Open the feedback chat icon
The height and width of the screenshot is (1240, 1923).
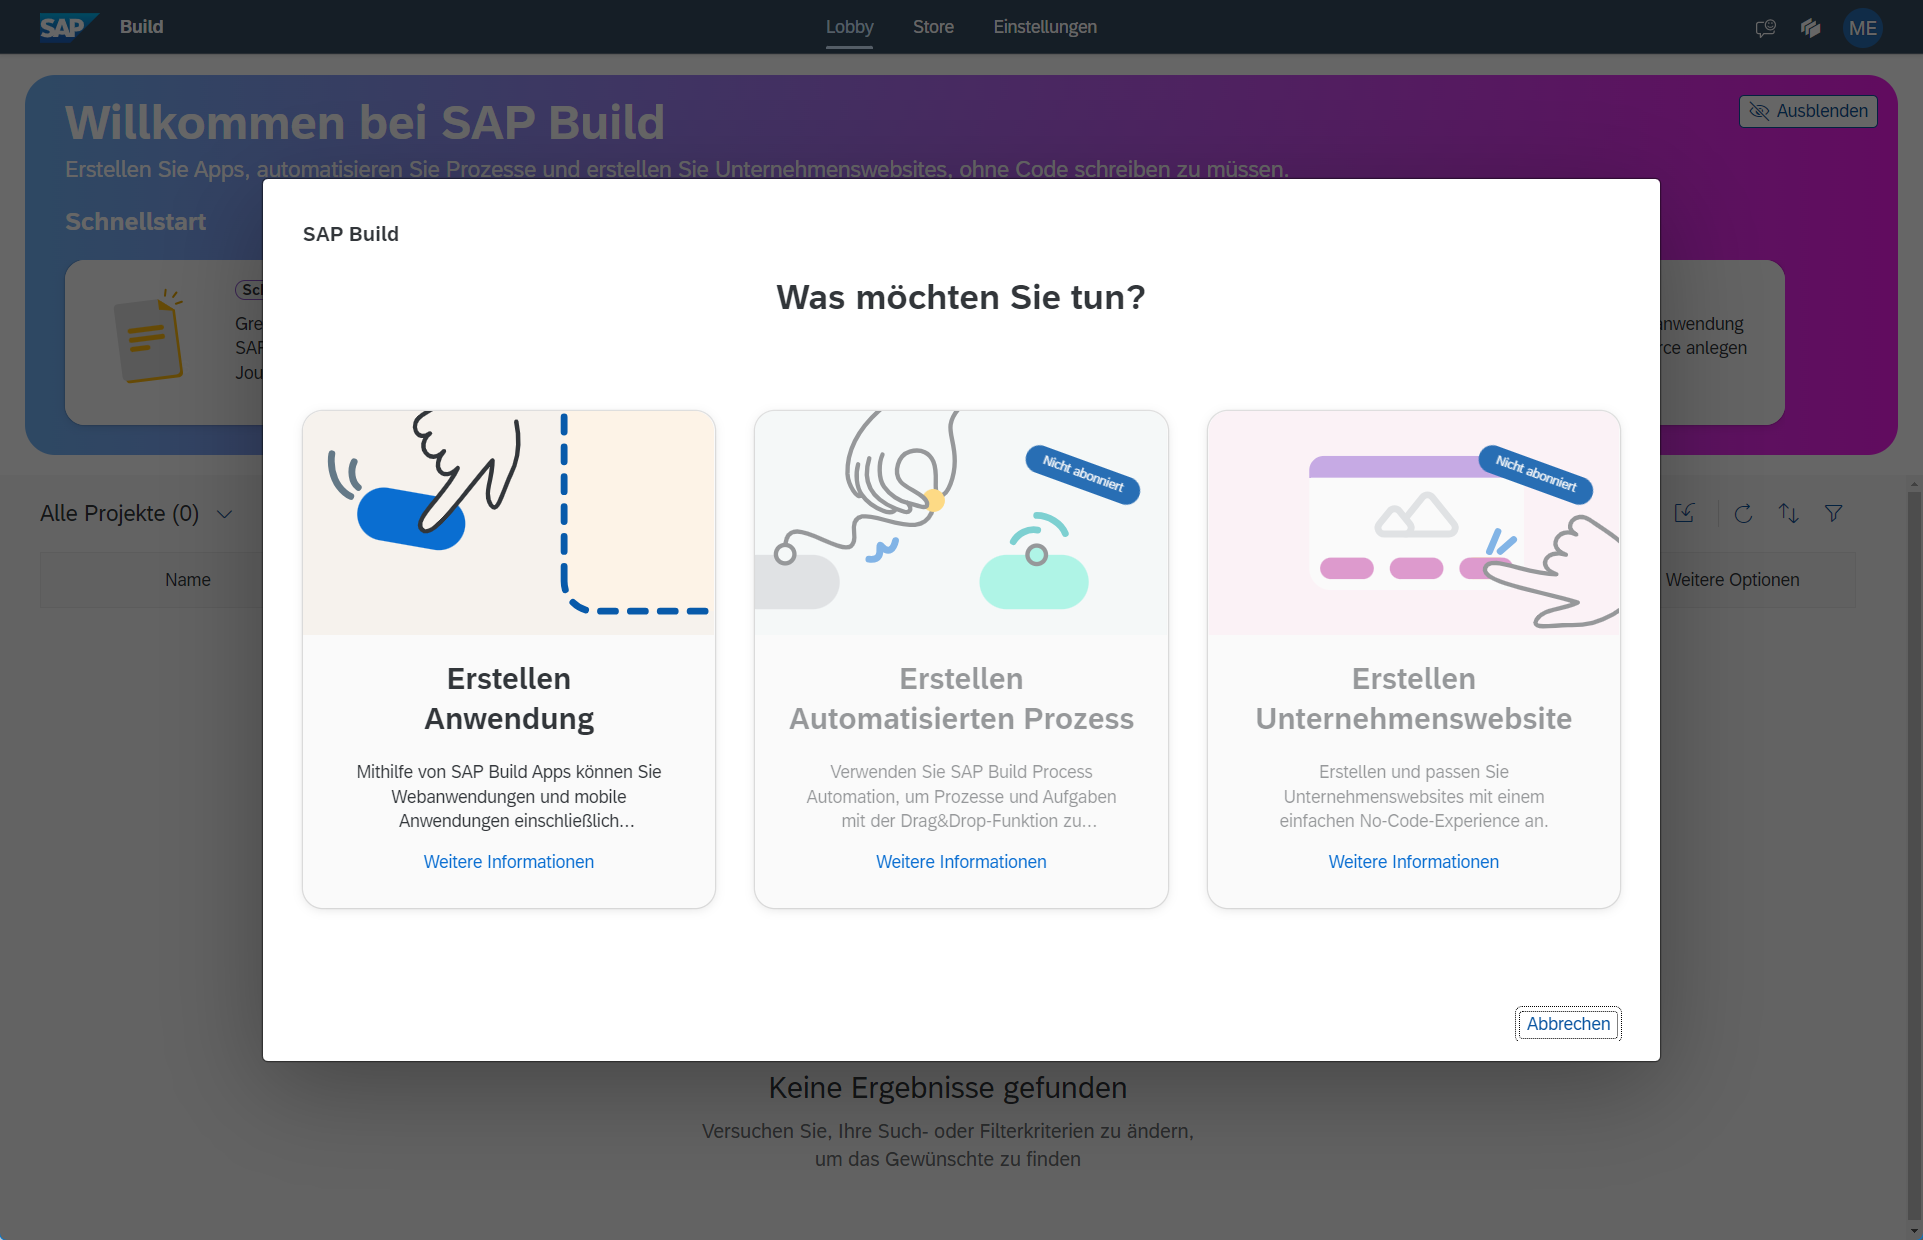[1765, 27]
